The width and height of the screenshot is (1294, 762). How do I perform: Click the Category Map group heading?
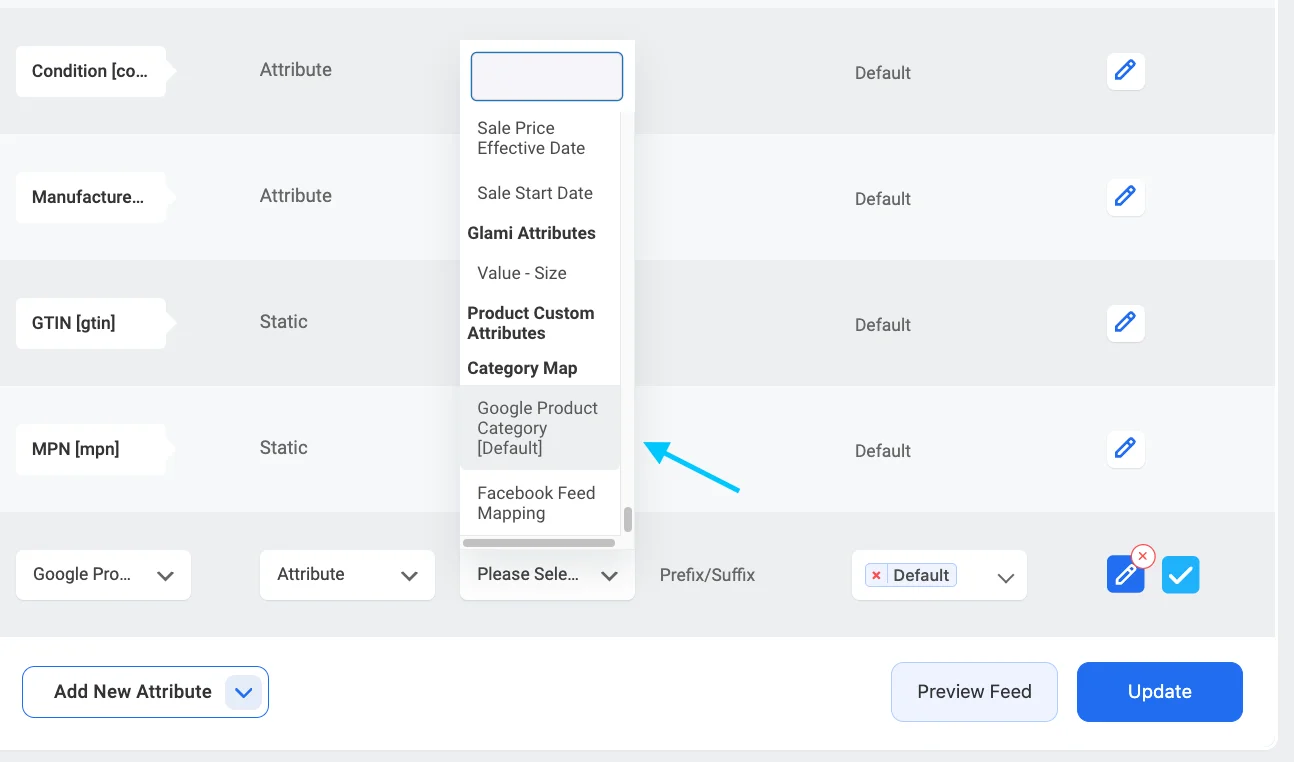click(x=522, y=368)
